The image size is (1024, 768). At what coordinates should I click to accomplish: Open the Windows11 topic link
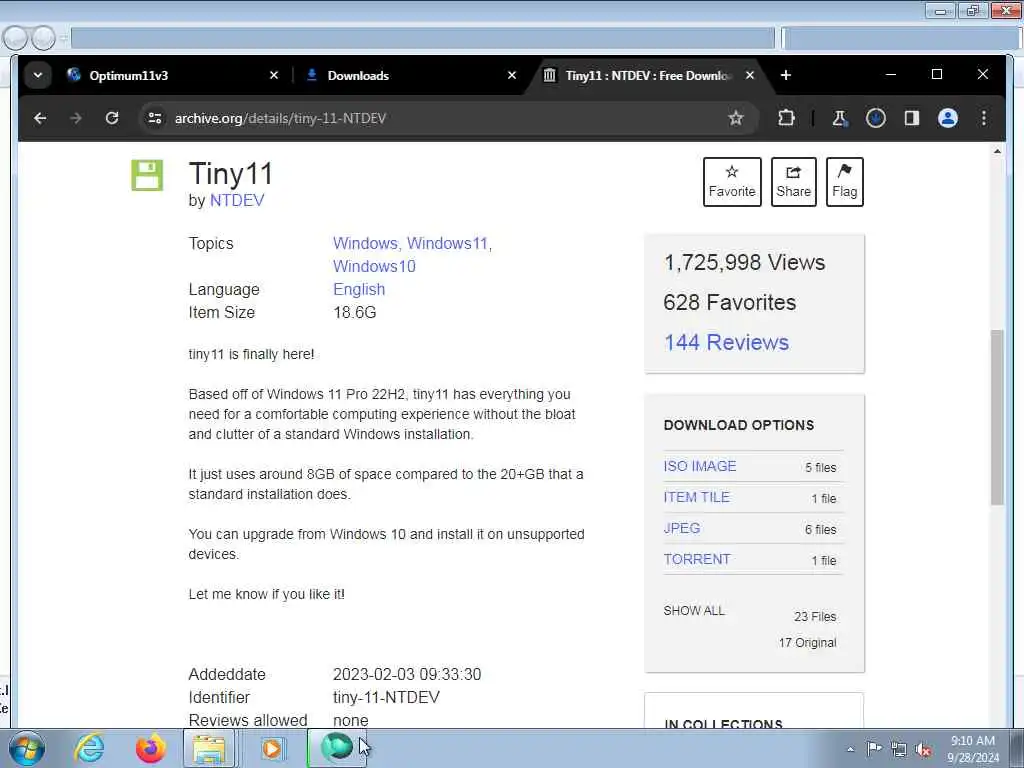pos(447,244)
